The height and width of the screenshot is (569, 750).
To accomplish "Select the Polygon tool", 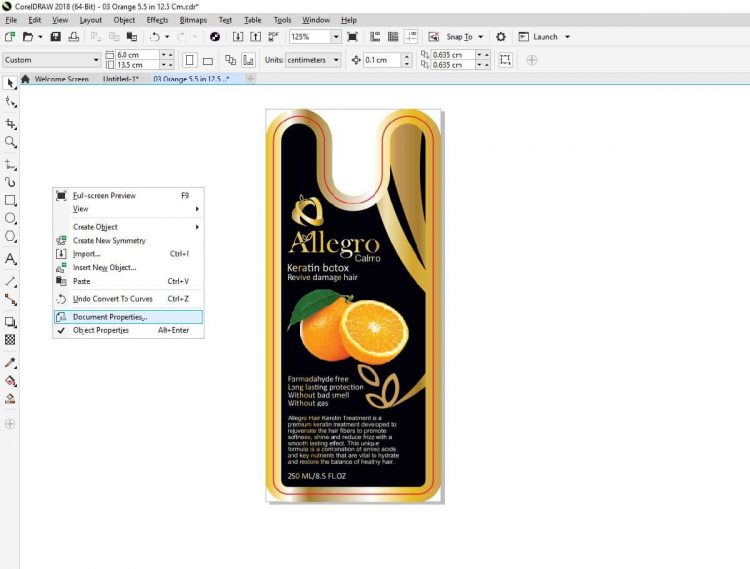I will 10,237.
